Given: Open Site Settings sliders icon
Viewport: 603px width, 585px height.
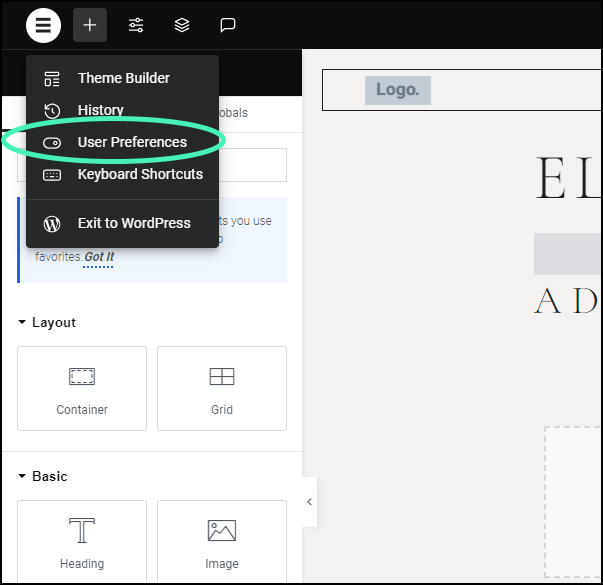Looking at the screenshot, I should [x=136, y=25].
